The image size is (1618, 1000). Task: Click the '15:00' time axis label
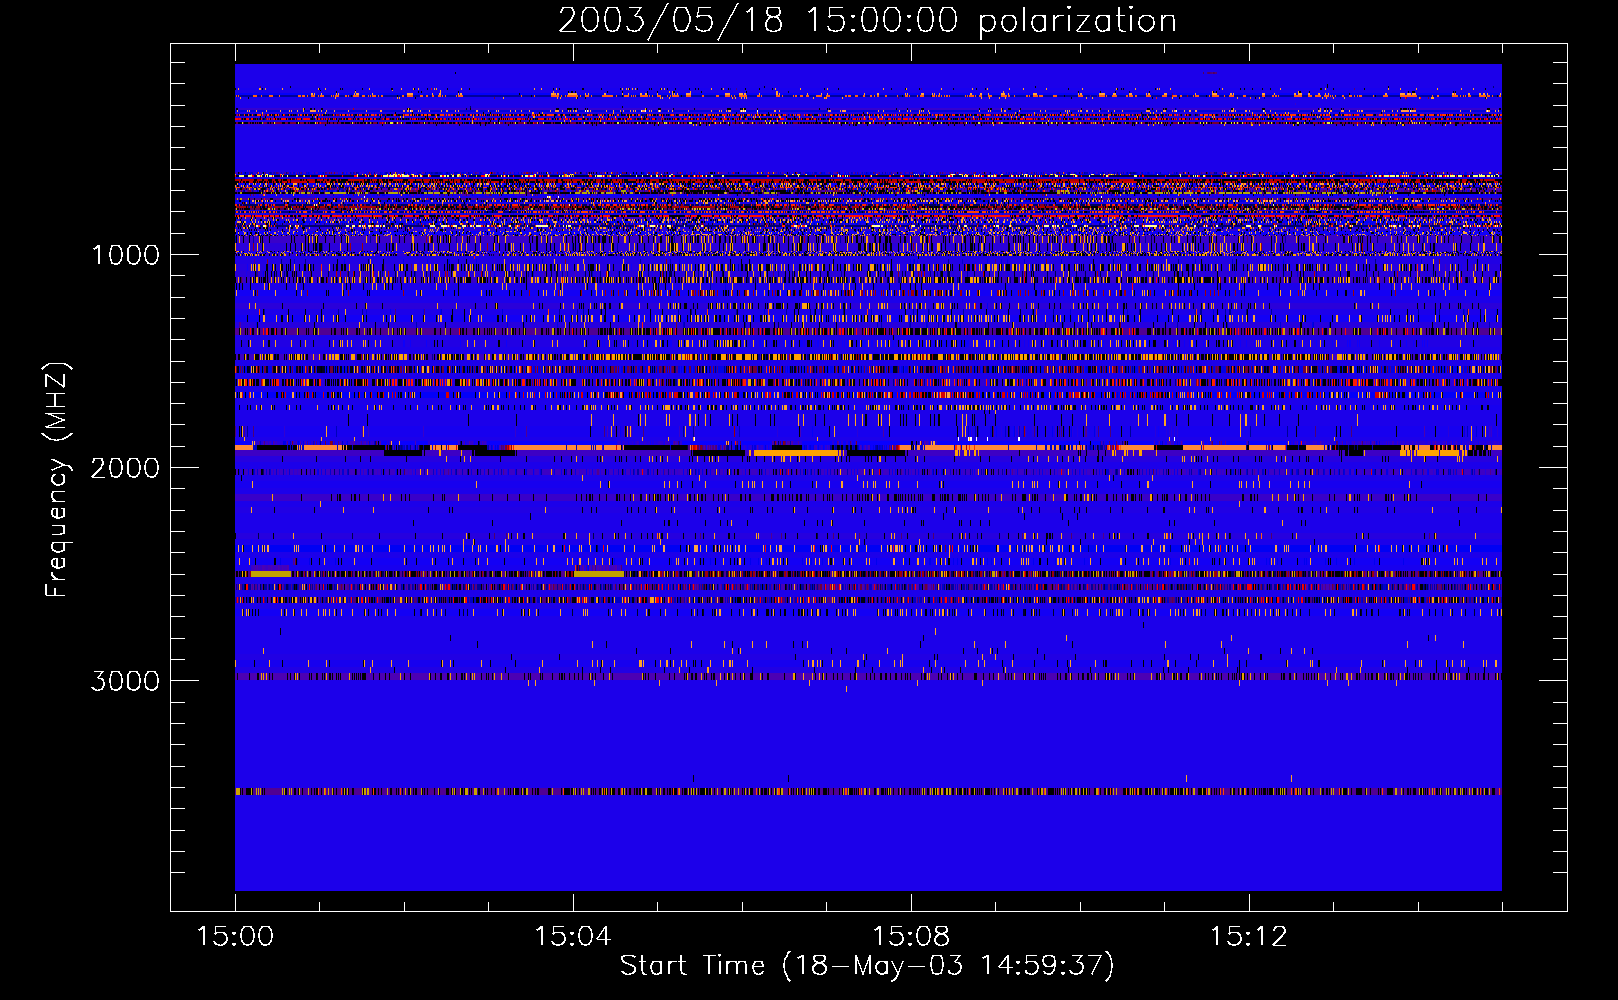tap(235, 937)
